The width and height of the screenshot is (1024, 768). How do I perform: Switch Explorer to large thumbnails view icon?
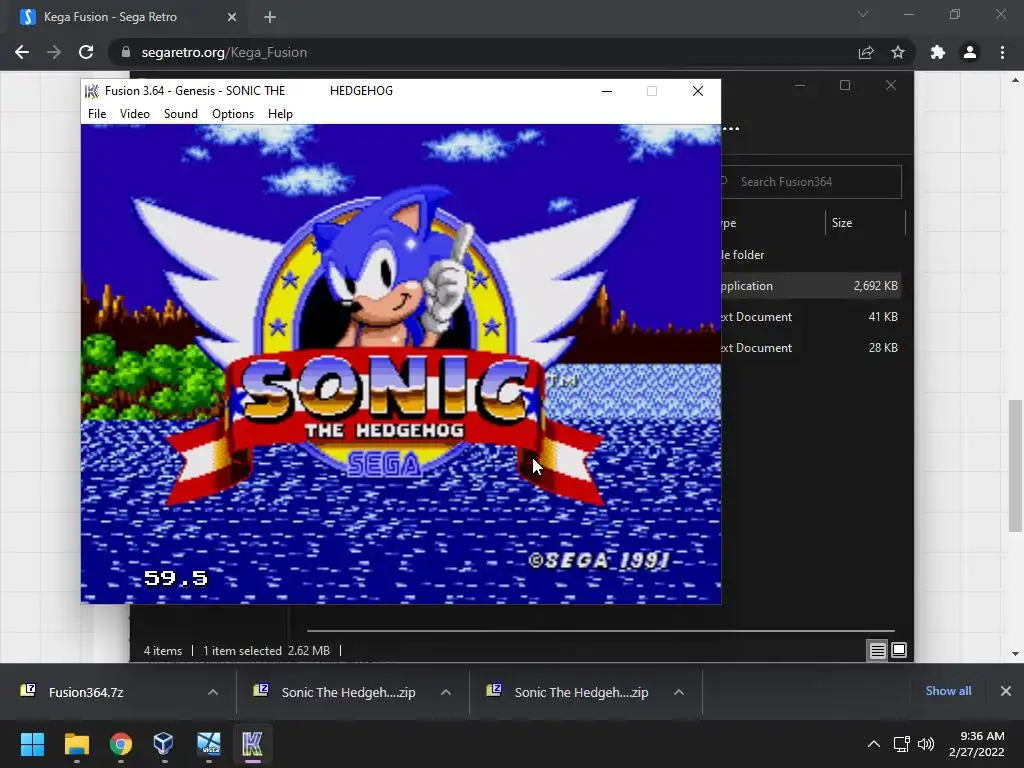pyautogui.click(x=899, y=650)
